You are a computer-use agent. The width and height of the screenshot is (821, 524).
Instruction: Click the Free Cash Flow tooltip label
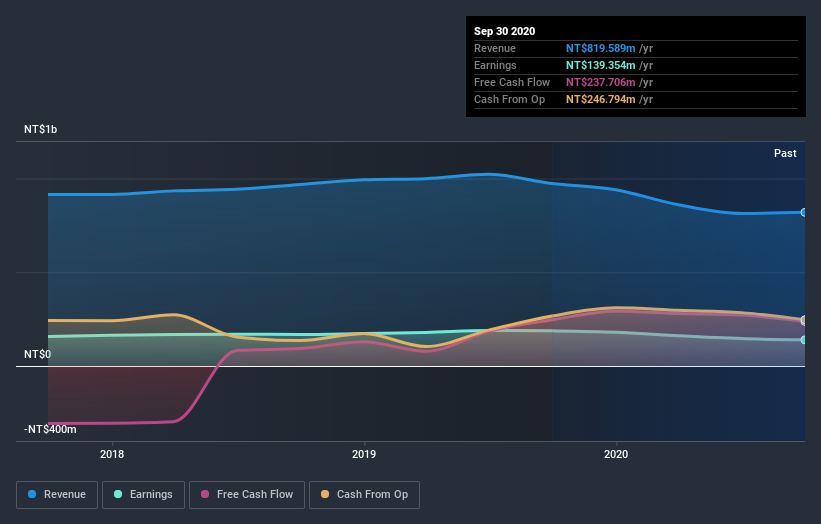point(512,82)
